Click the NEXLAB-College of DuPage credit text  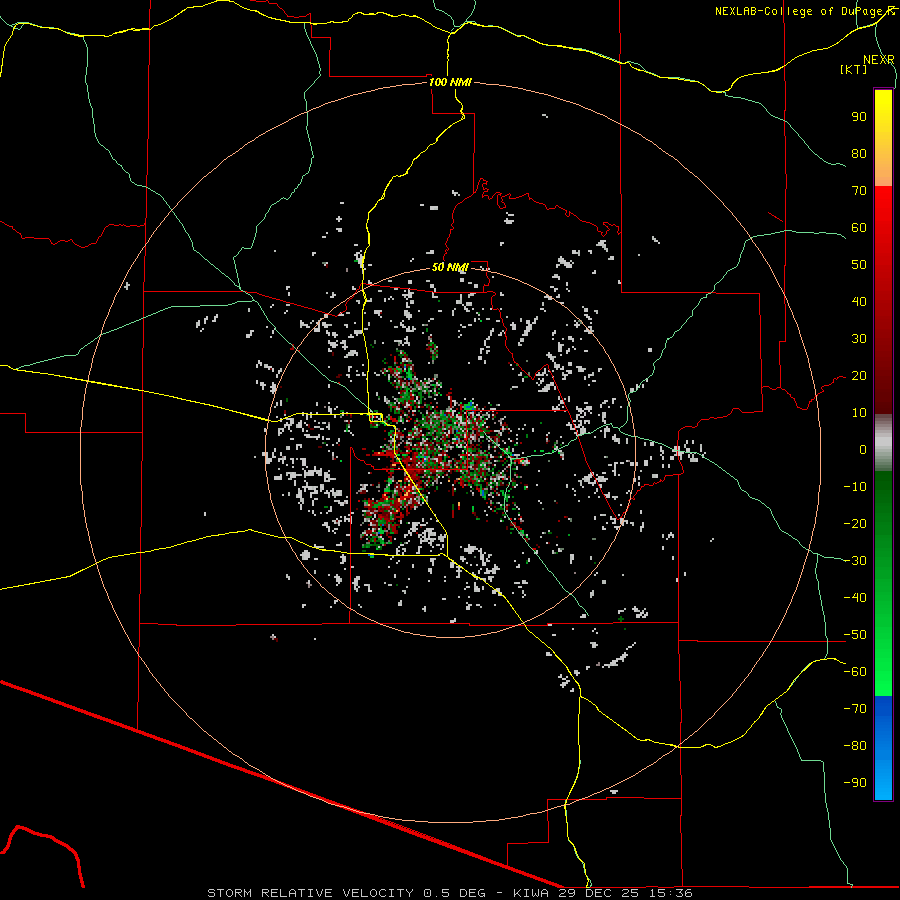pyautogui.click(x=801, y=11)
